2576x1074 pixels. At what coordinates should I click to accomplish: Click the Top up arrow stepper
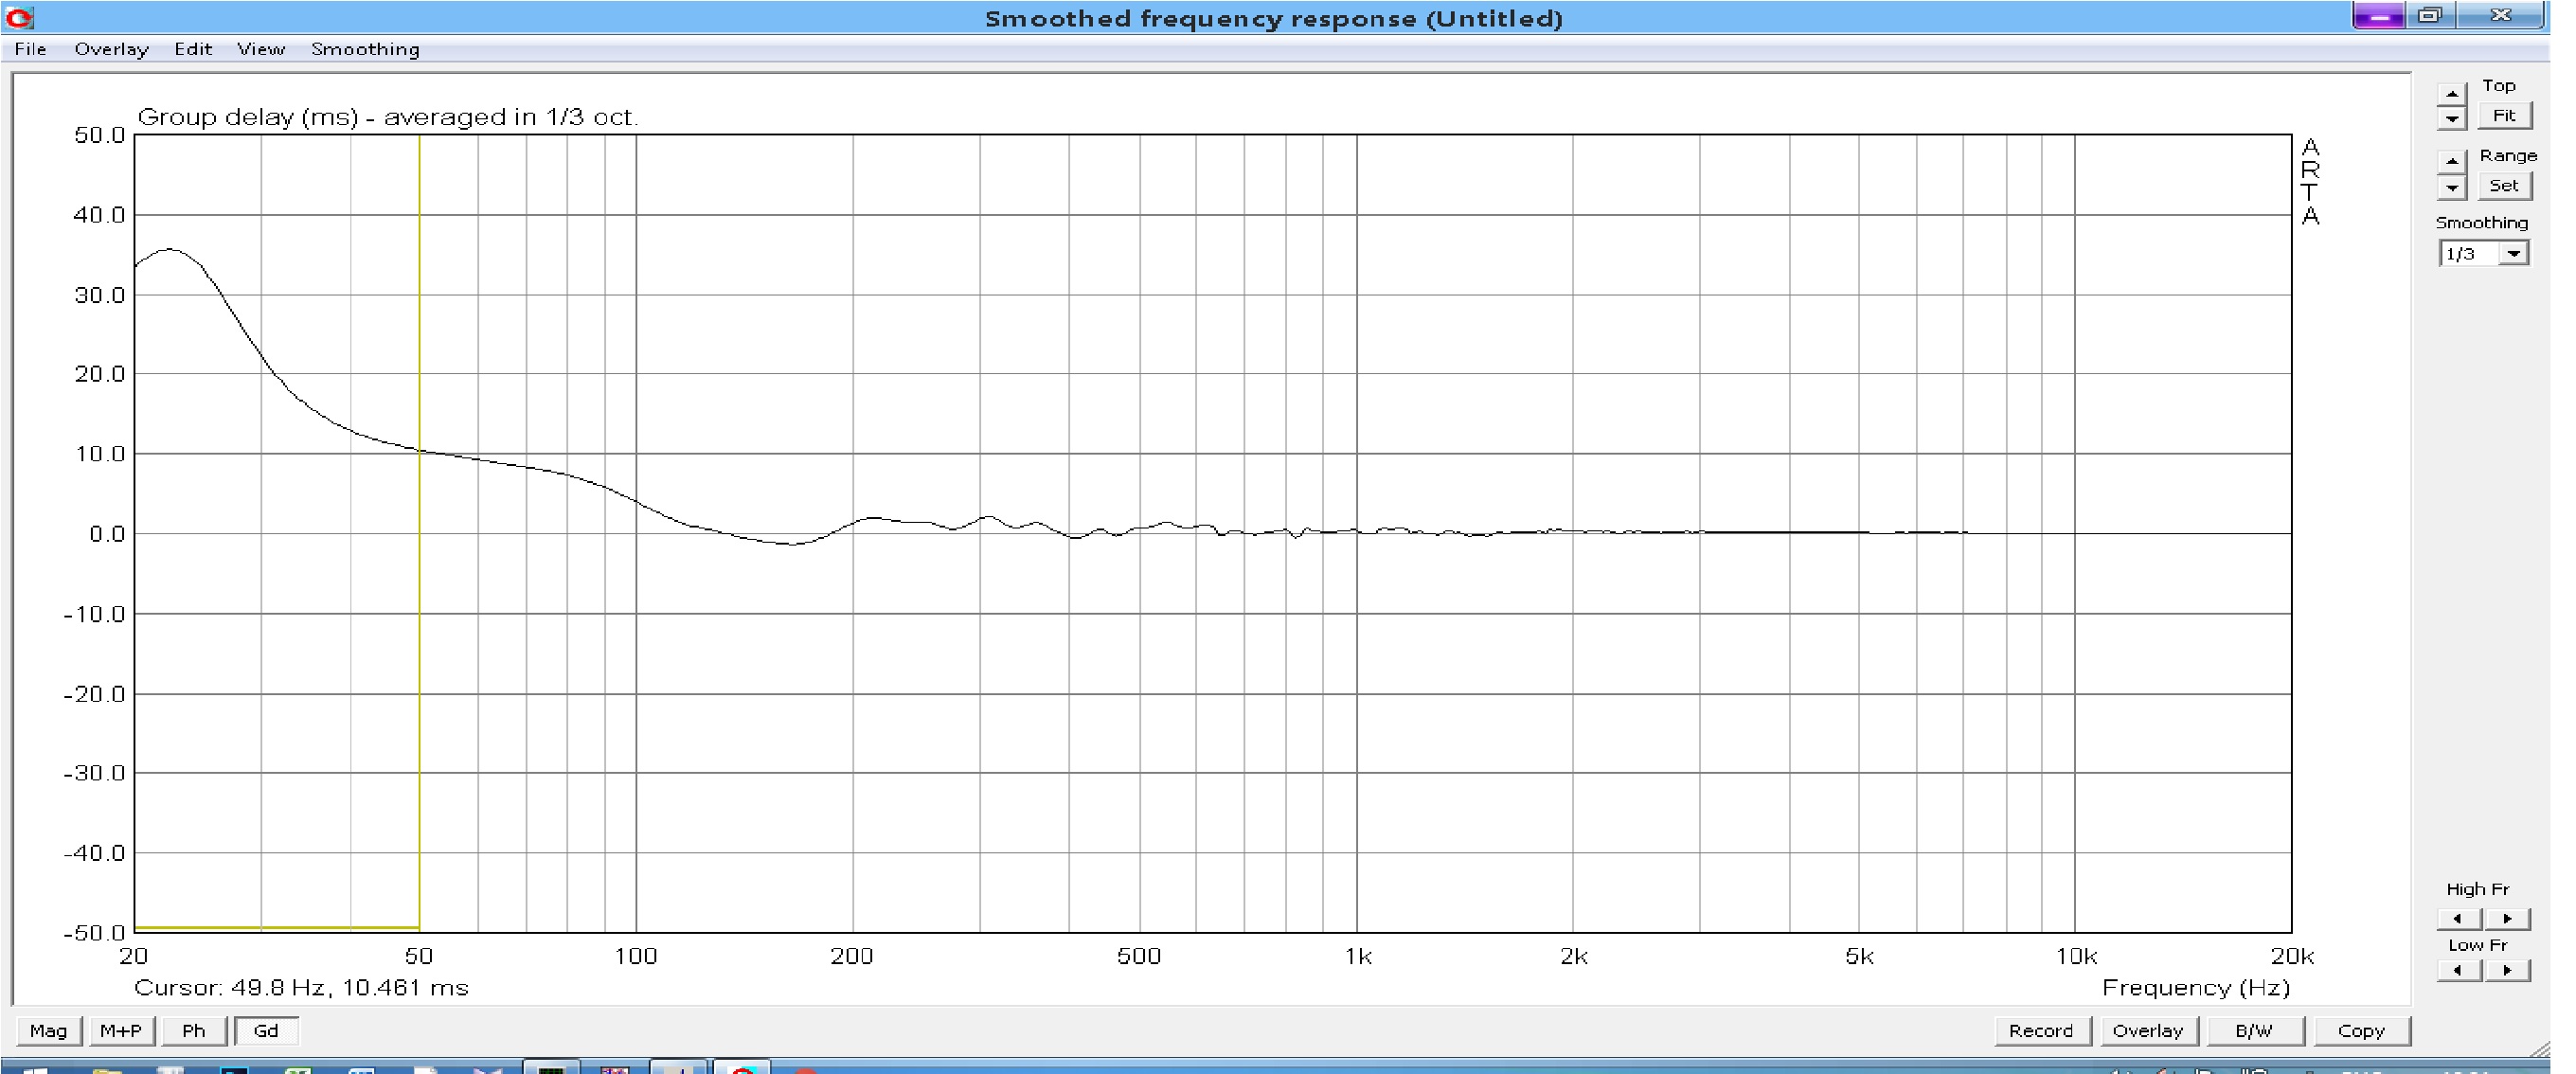coord(2451,94)
